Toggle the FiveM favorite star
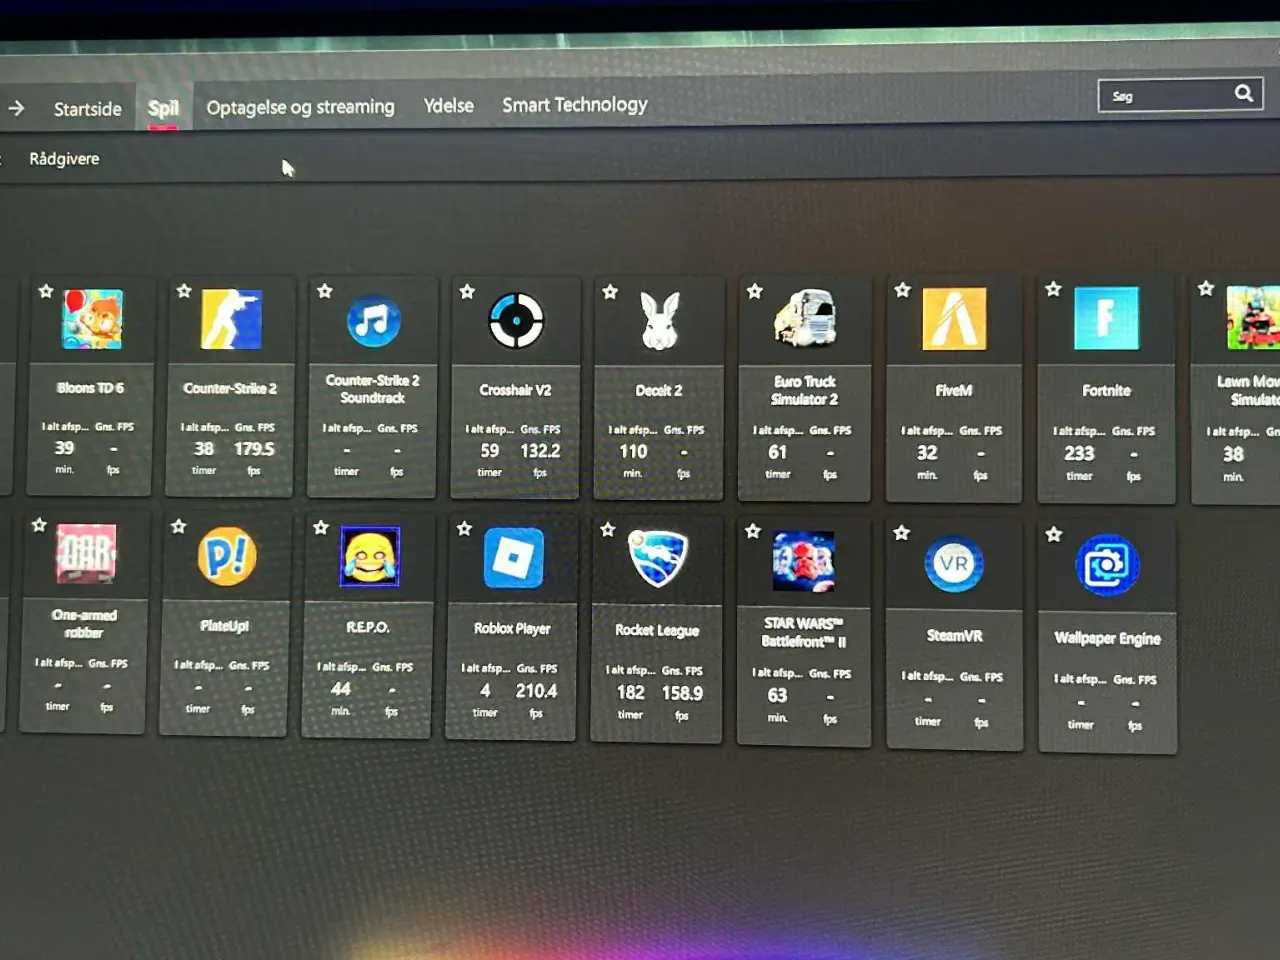The height and width of the screenshot is (960, 1280). [903, 290]
